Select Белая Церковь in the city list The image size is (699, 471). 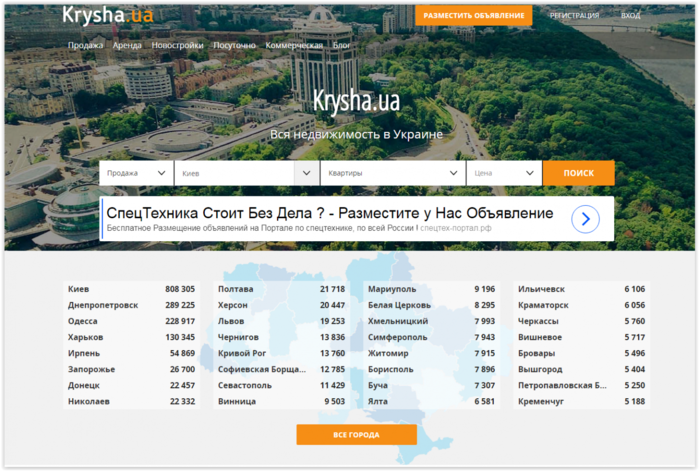click(x=399, y=305)
